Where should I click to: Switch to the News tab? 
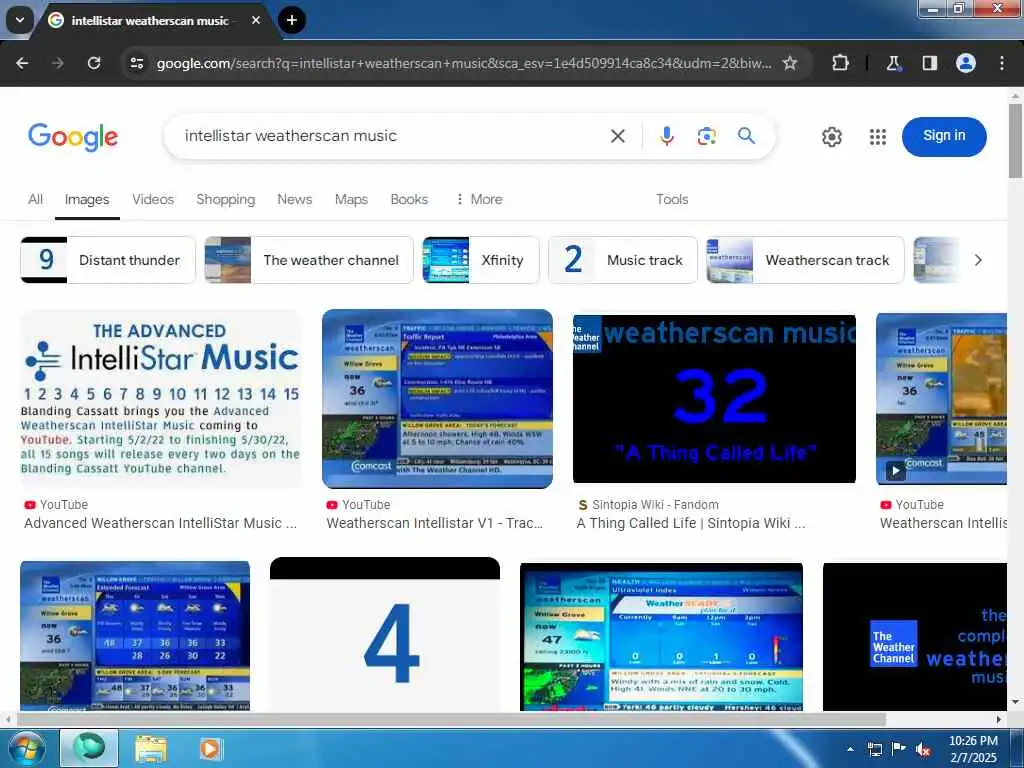(x=295, y=199)
